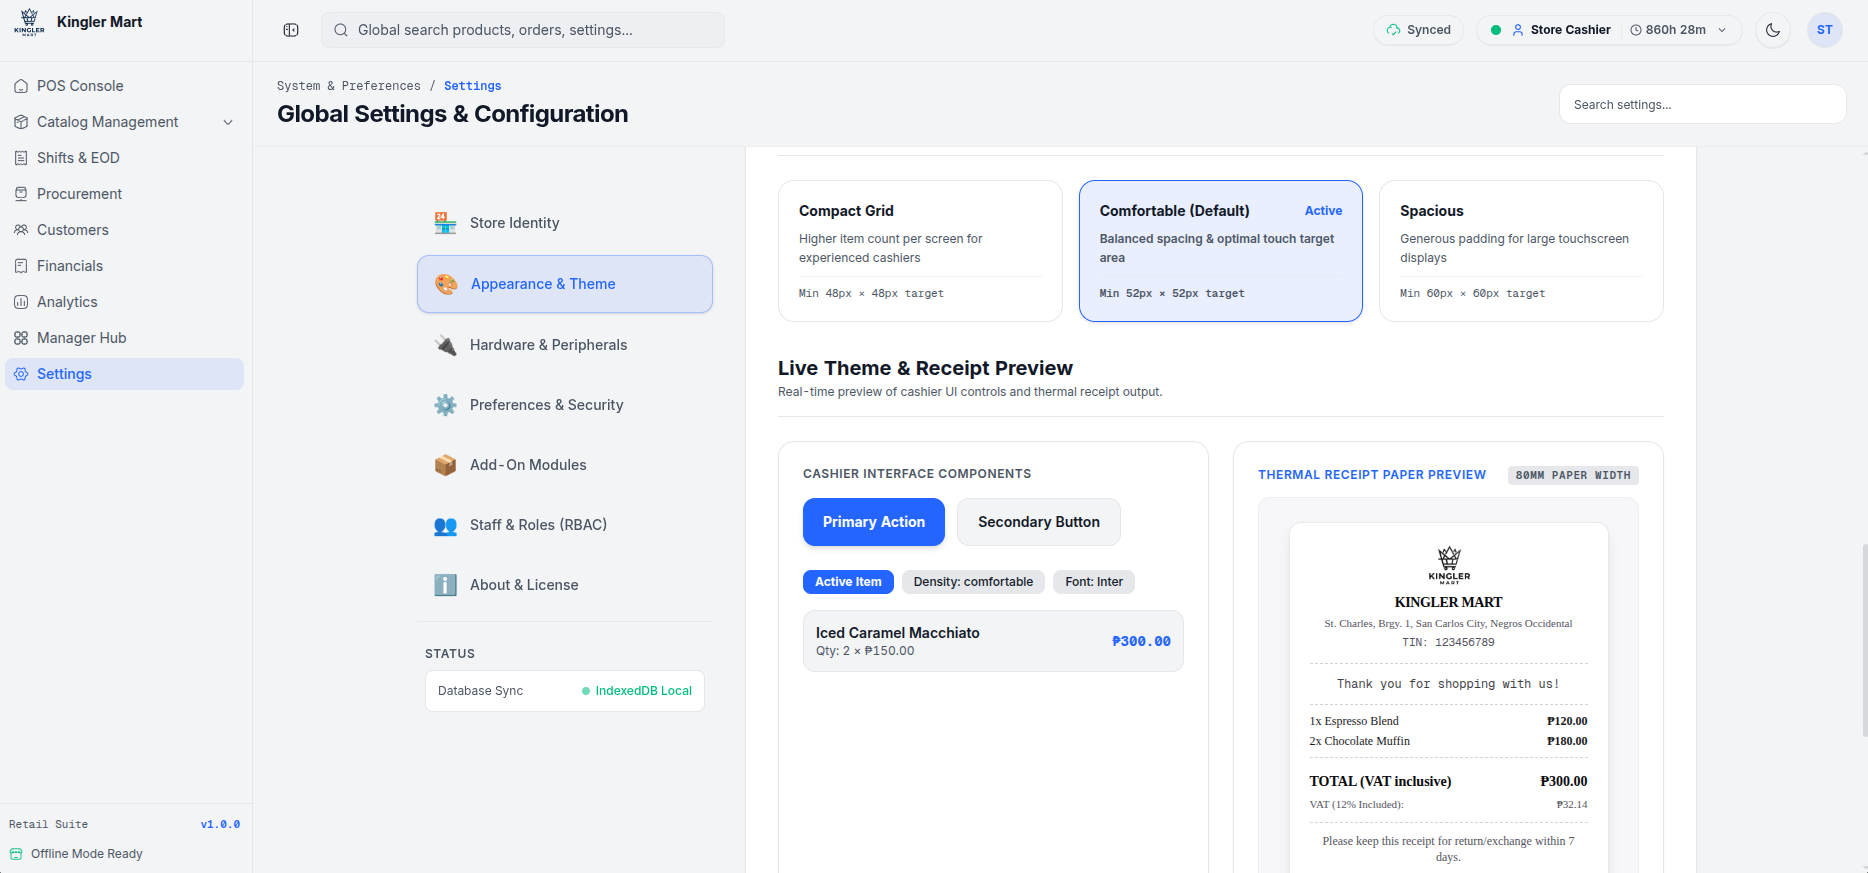Click the Synced cloud status icon
This screenshot has height=873, width=1868.
(x=1393, y=30)
